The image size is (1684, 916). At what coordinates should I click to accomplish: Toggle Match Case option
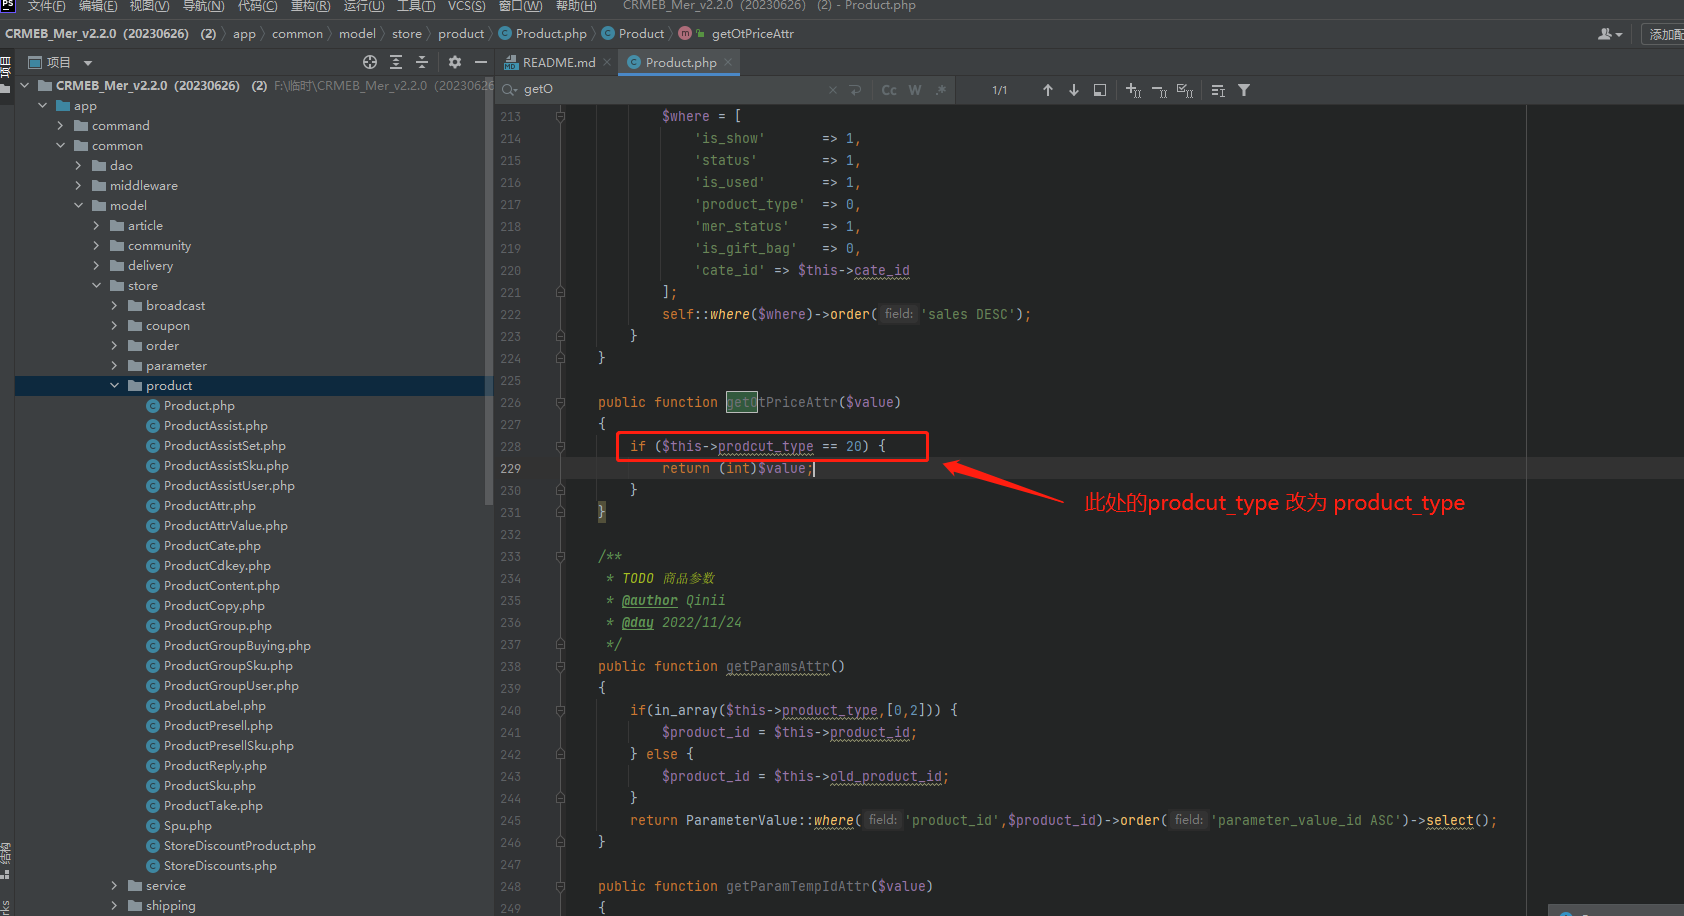coord(889,90)
